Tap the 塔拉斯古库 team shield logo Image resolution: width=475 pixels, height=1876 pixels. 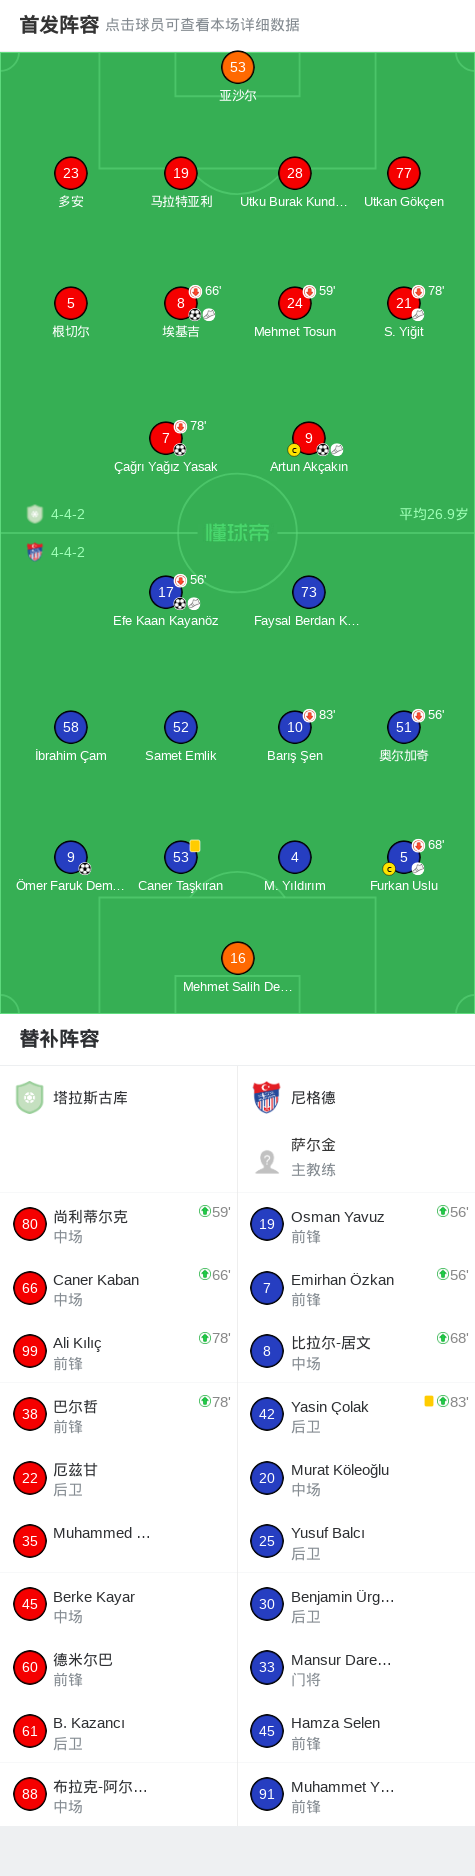point(30,1097)
